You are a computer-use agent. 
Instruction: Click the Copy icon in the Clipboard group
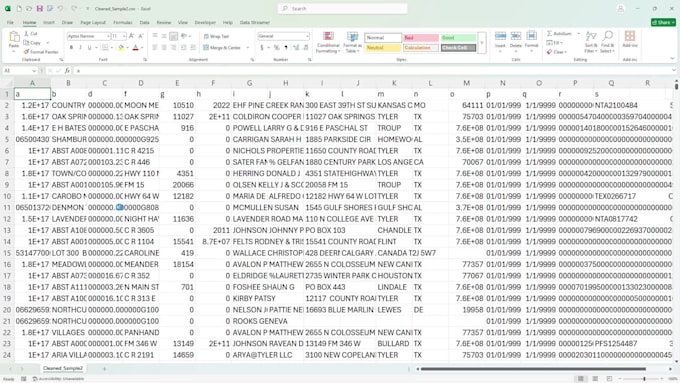26,43
